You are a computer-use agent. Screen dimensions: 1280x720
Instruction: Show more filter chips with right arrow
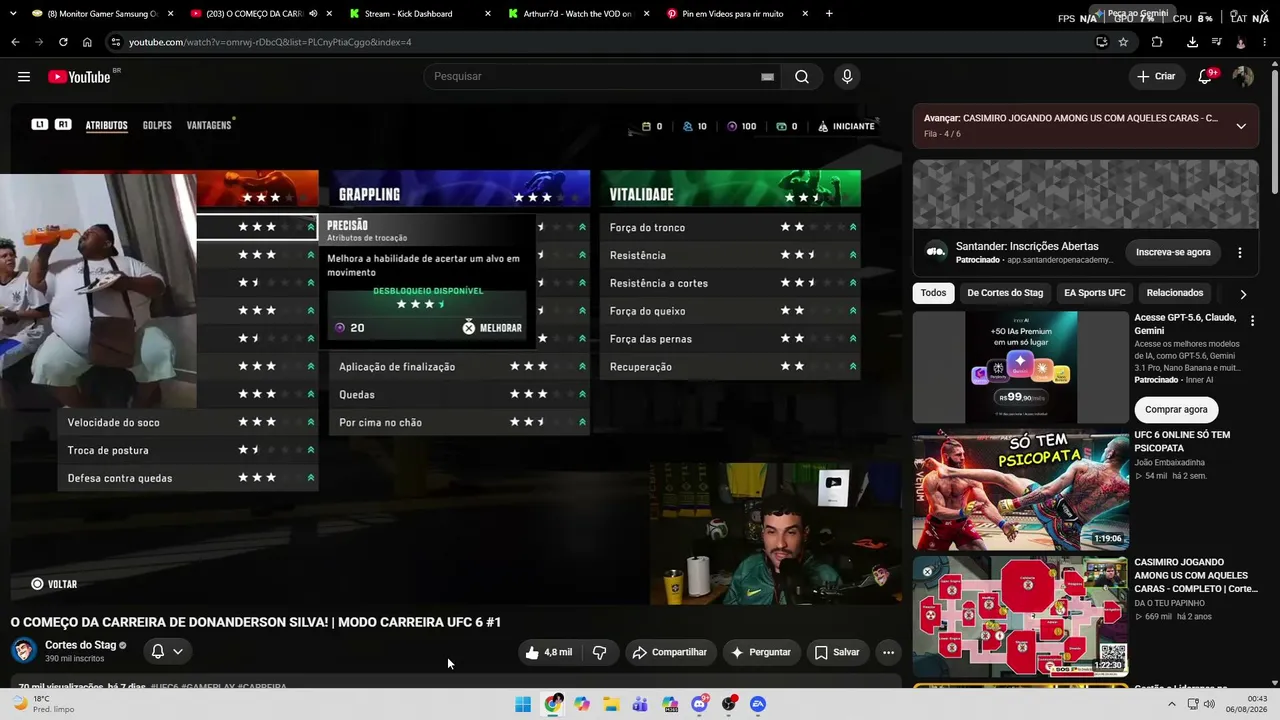pyautogui.click(x=1243, y=294)
